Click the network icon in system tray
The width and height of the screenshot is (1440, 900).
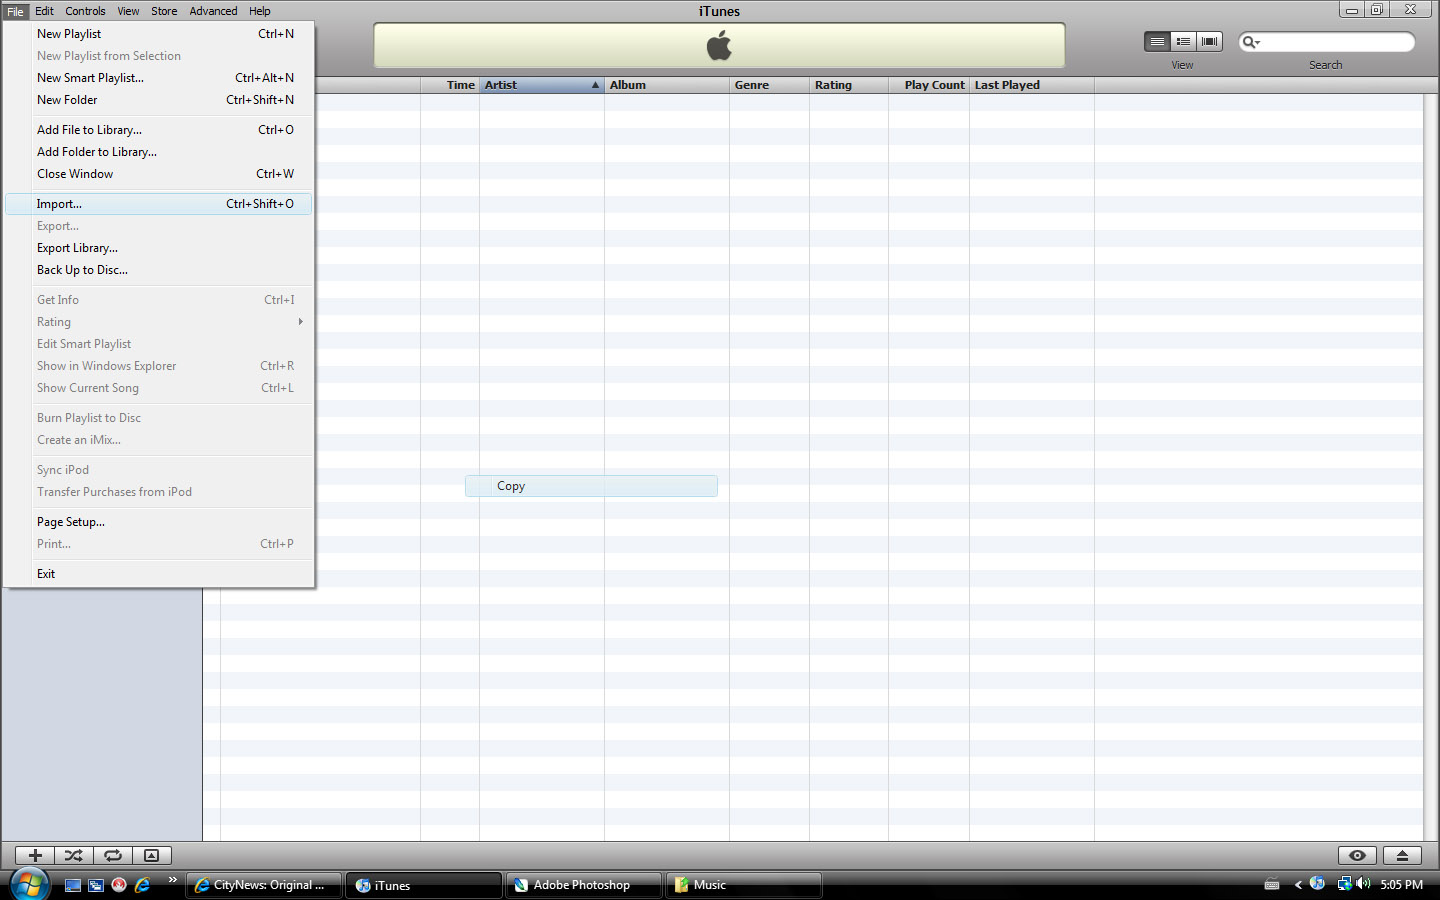(1345, 884)
